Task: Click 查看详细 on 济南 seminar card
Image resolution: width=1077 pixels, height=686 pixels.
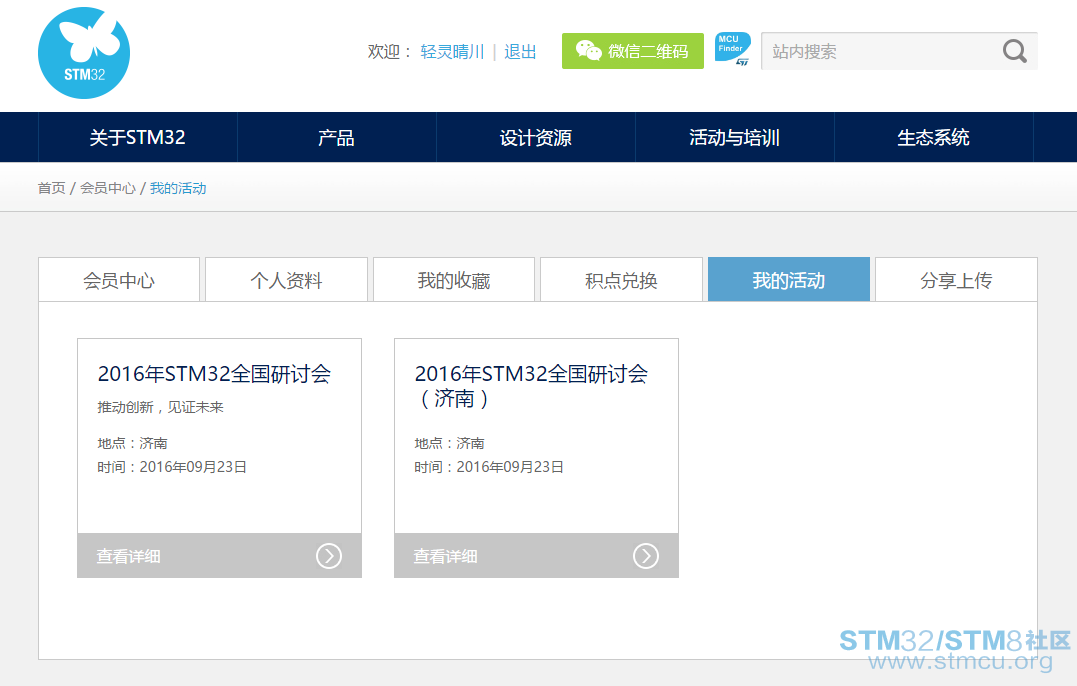Action: (445, 556)
